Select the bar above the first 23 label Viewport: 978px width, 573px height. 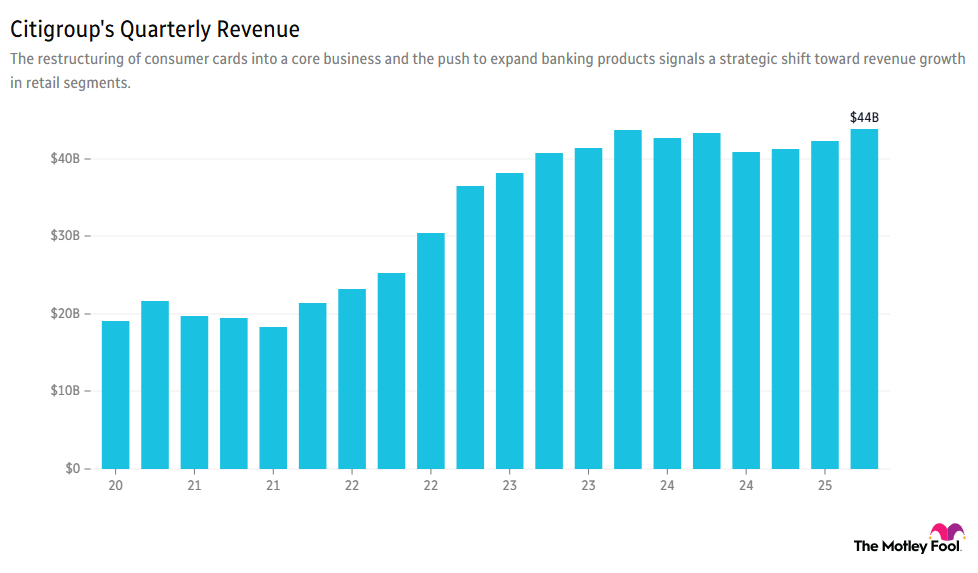point(510,321)
